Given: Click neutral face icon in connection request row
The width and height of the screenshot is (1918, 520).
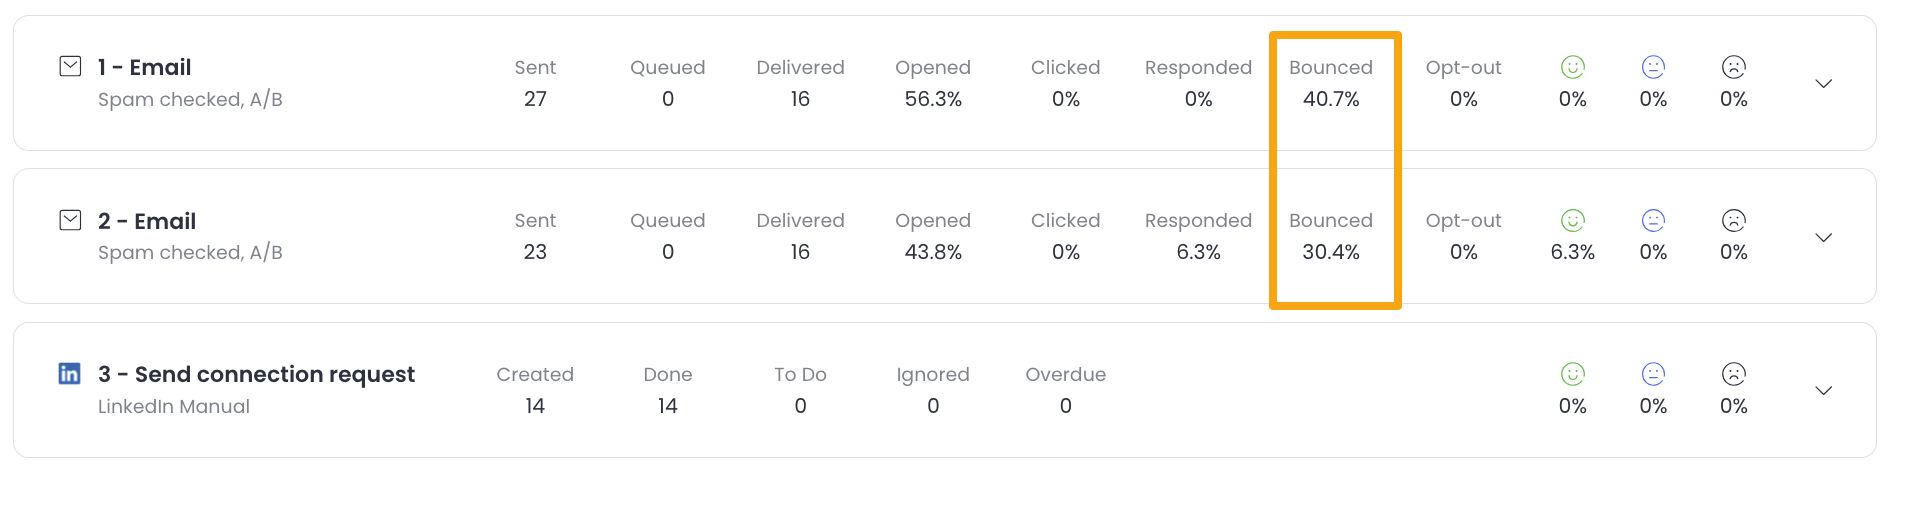Looking at the screenshot, I should click(1653, 374).
